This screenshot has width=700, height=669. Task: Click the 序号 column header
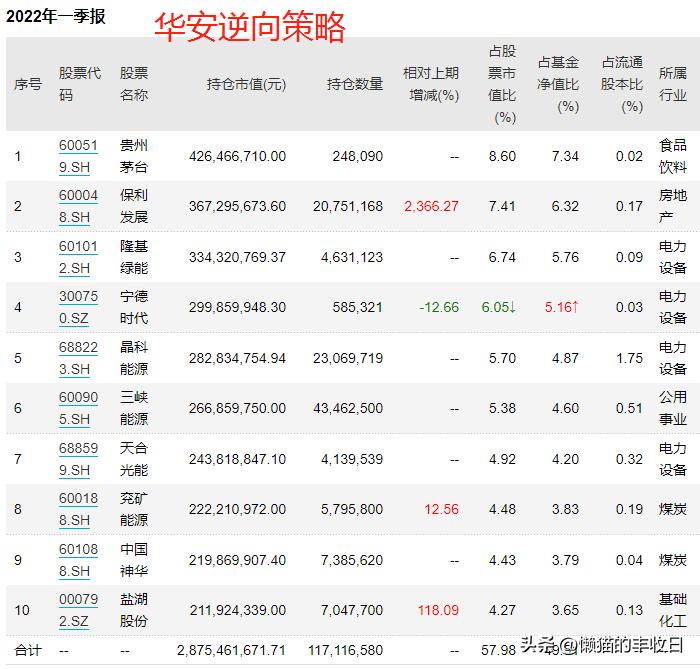(28, 84)
